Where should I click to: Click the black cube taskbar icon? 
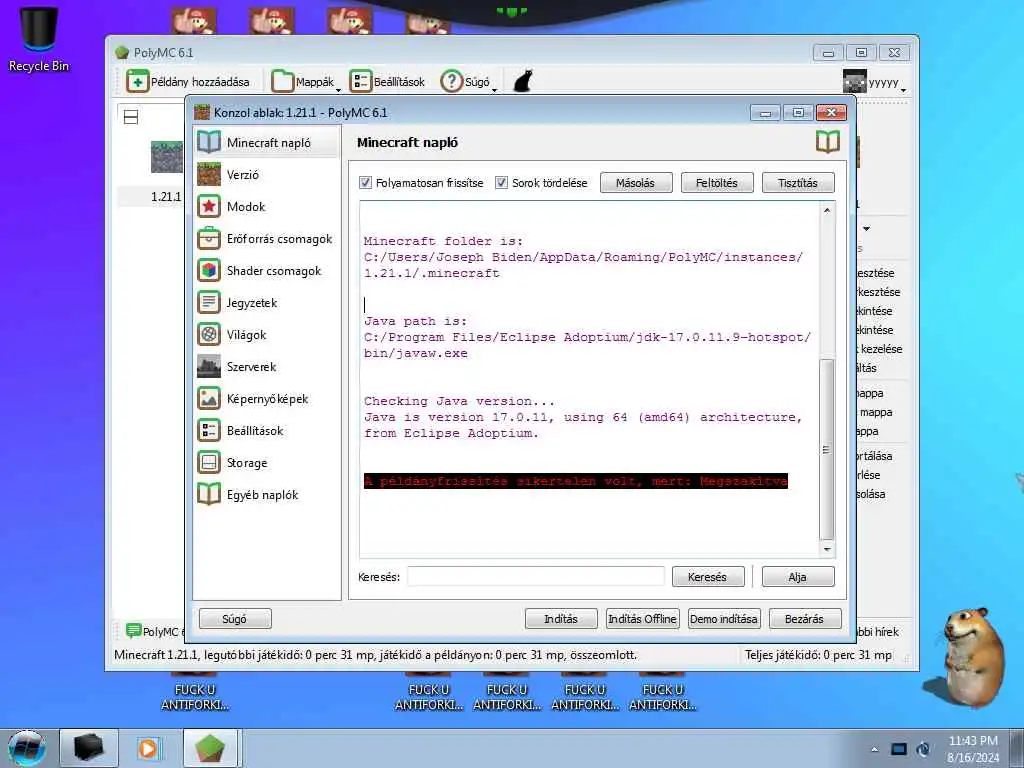89,748
